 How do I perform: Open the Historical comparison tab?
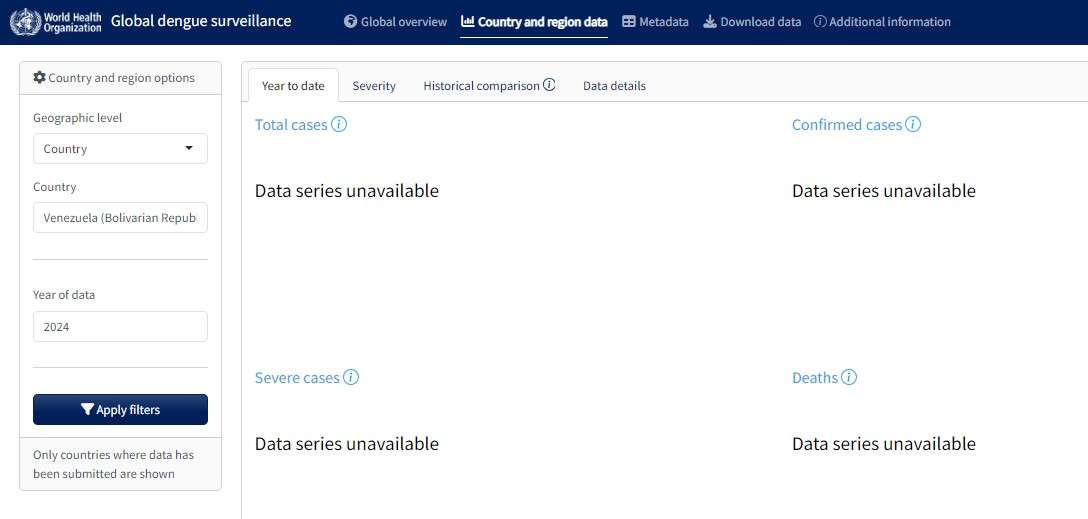click(481, 86)
